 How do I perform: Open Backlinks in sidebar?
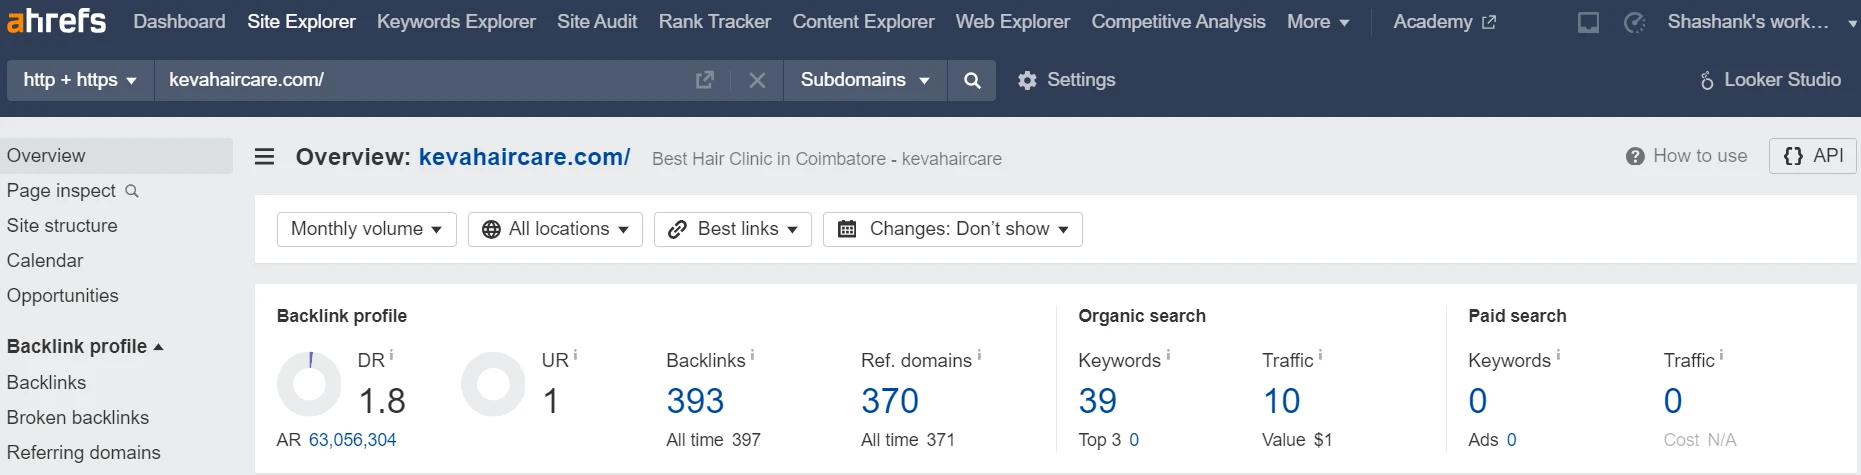click(x=46, y=383)
